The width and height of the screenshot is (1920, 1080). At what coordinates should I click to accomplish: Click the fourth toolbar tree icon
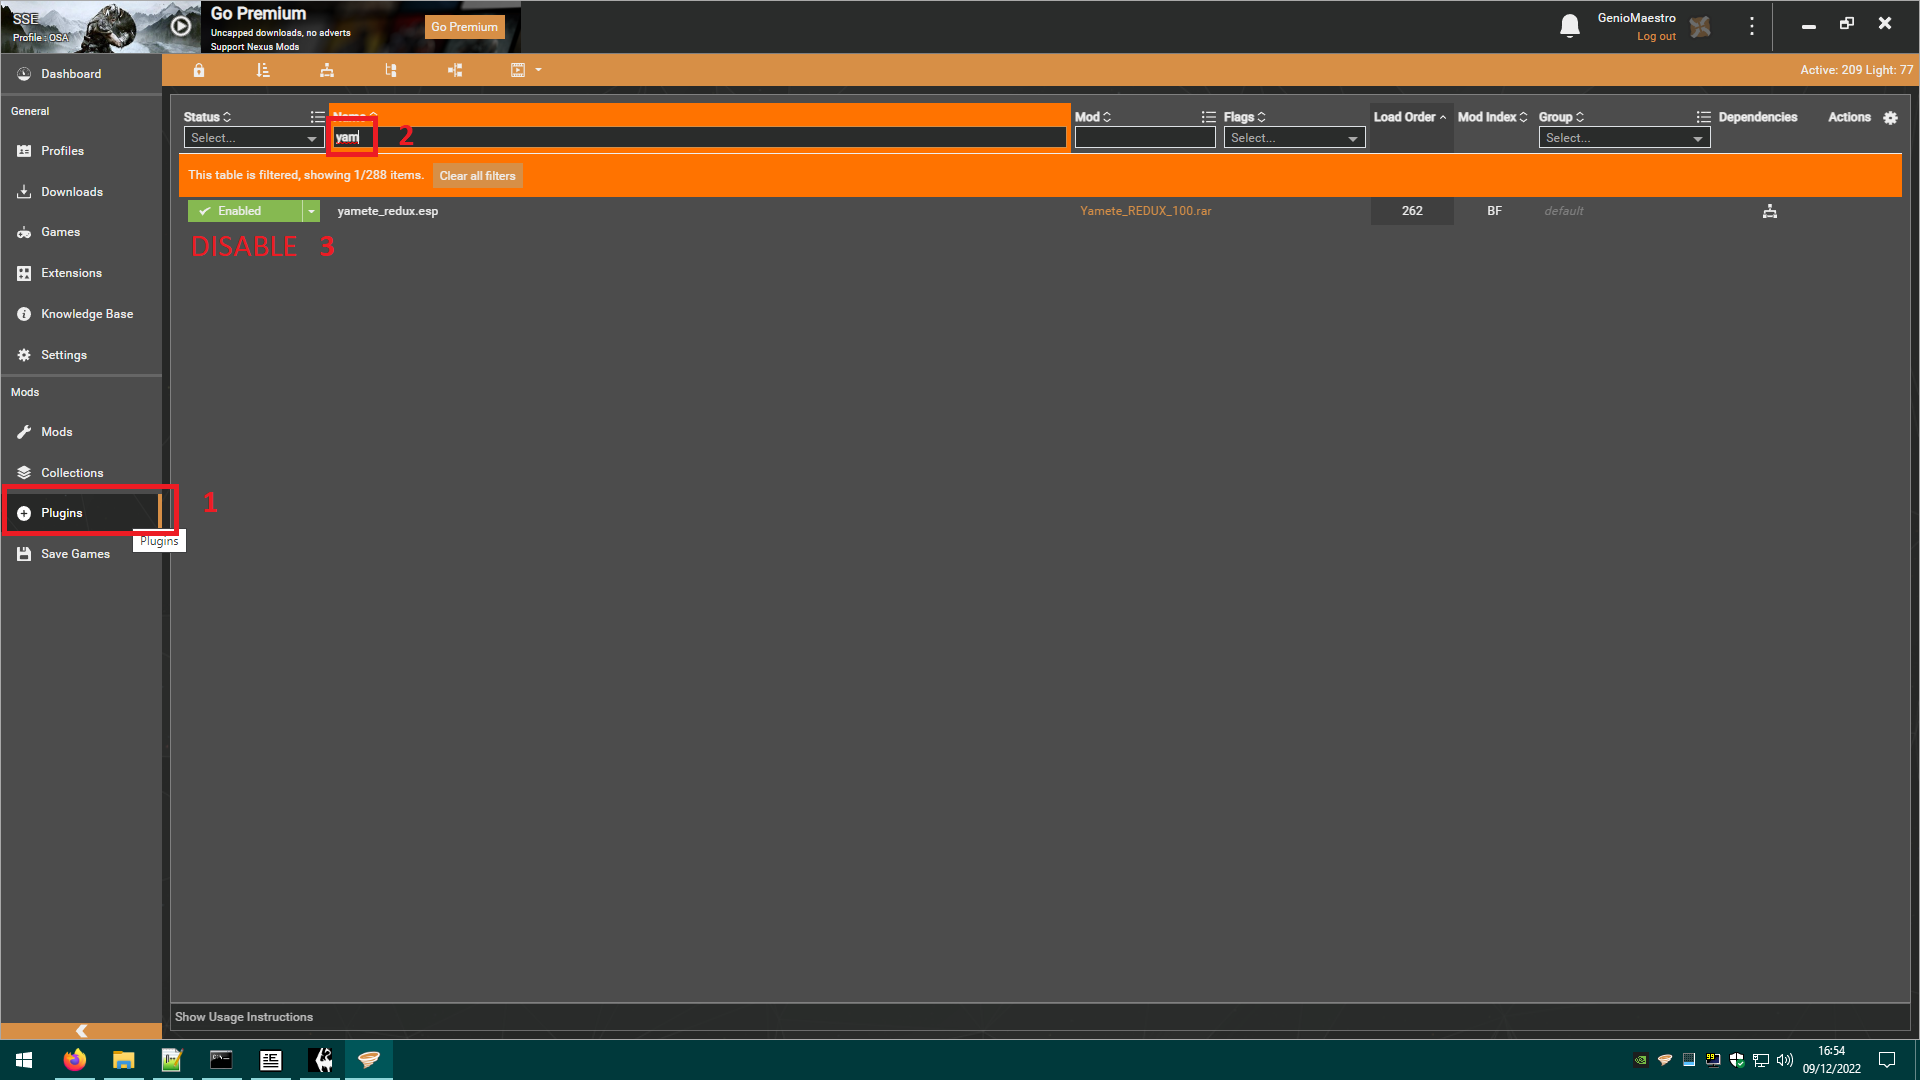coord(391,70)
